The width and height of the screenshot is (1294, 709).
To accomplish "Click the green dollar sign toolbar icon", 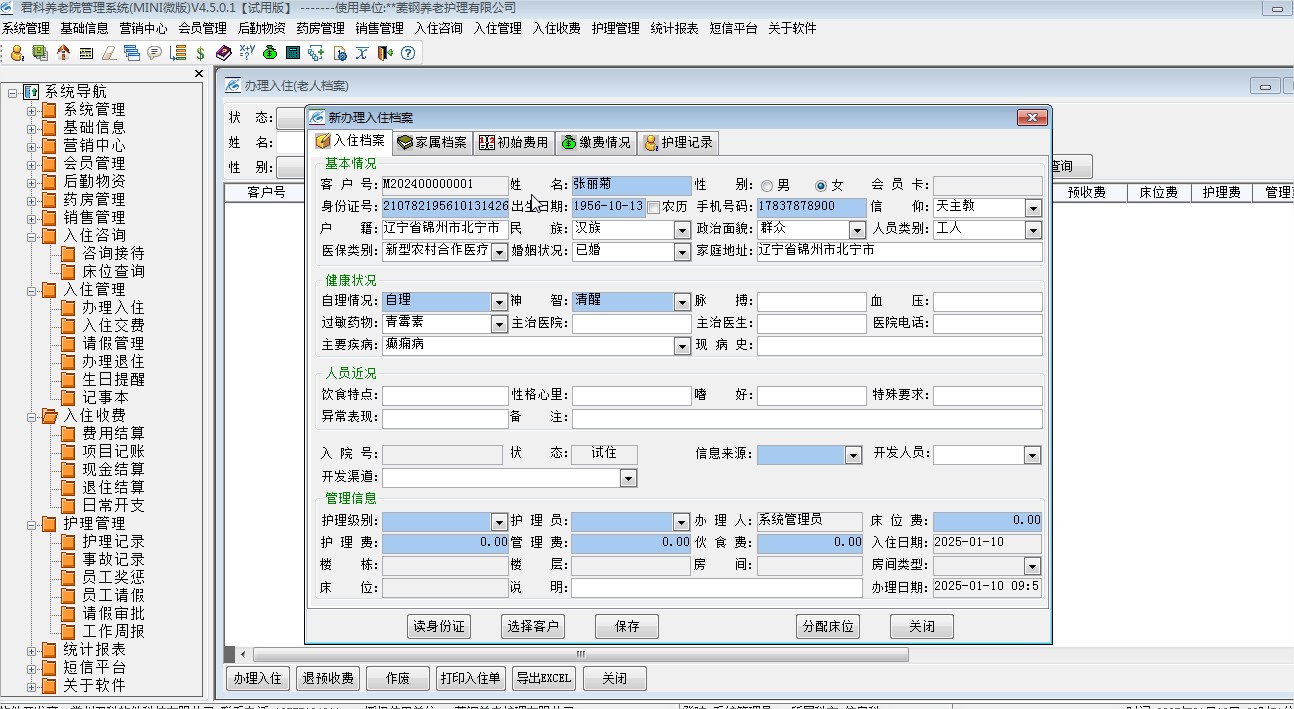I will (x=200, y=53).
